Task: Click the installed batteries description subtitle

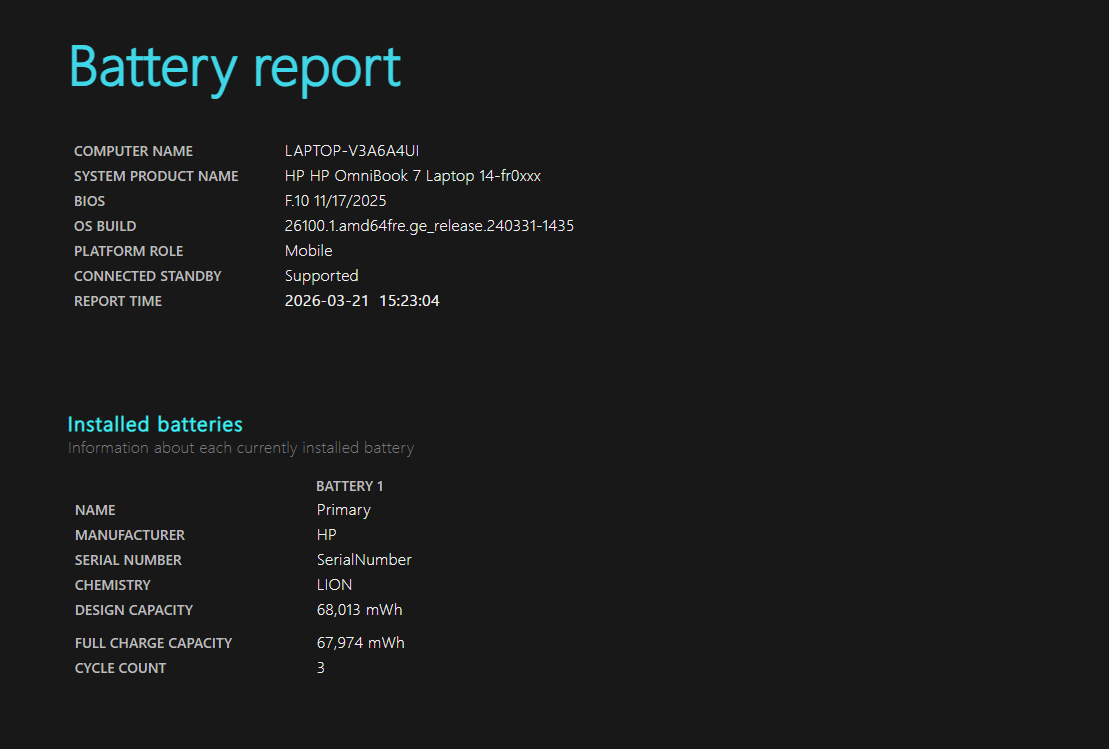Action: click(x=240, y=448)
